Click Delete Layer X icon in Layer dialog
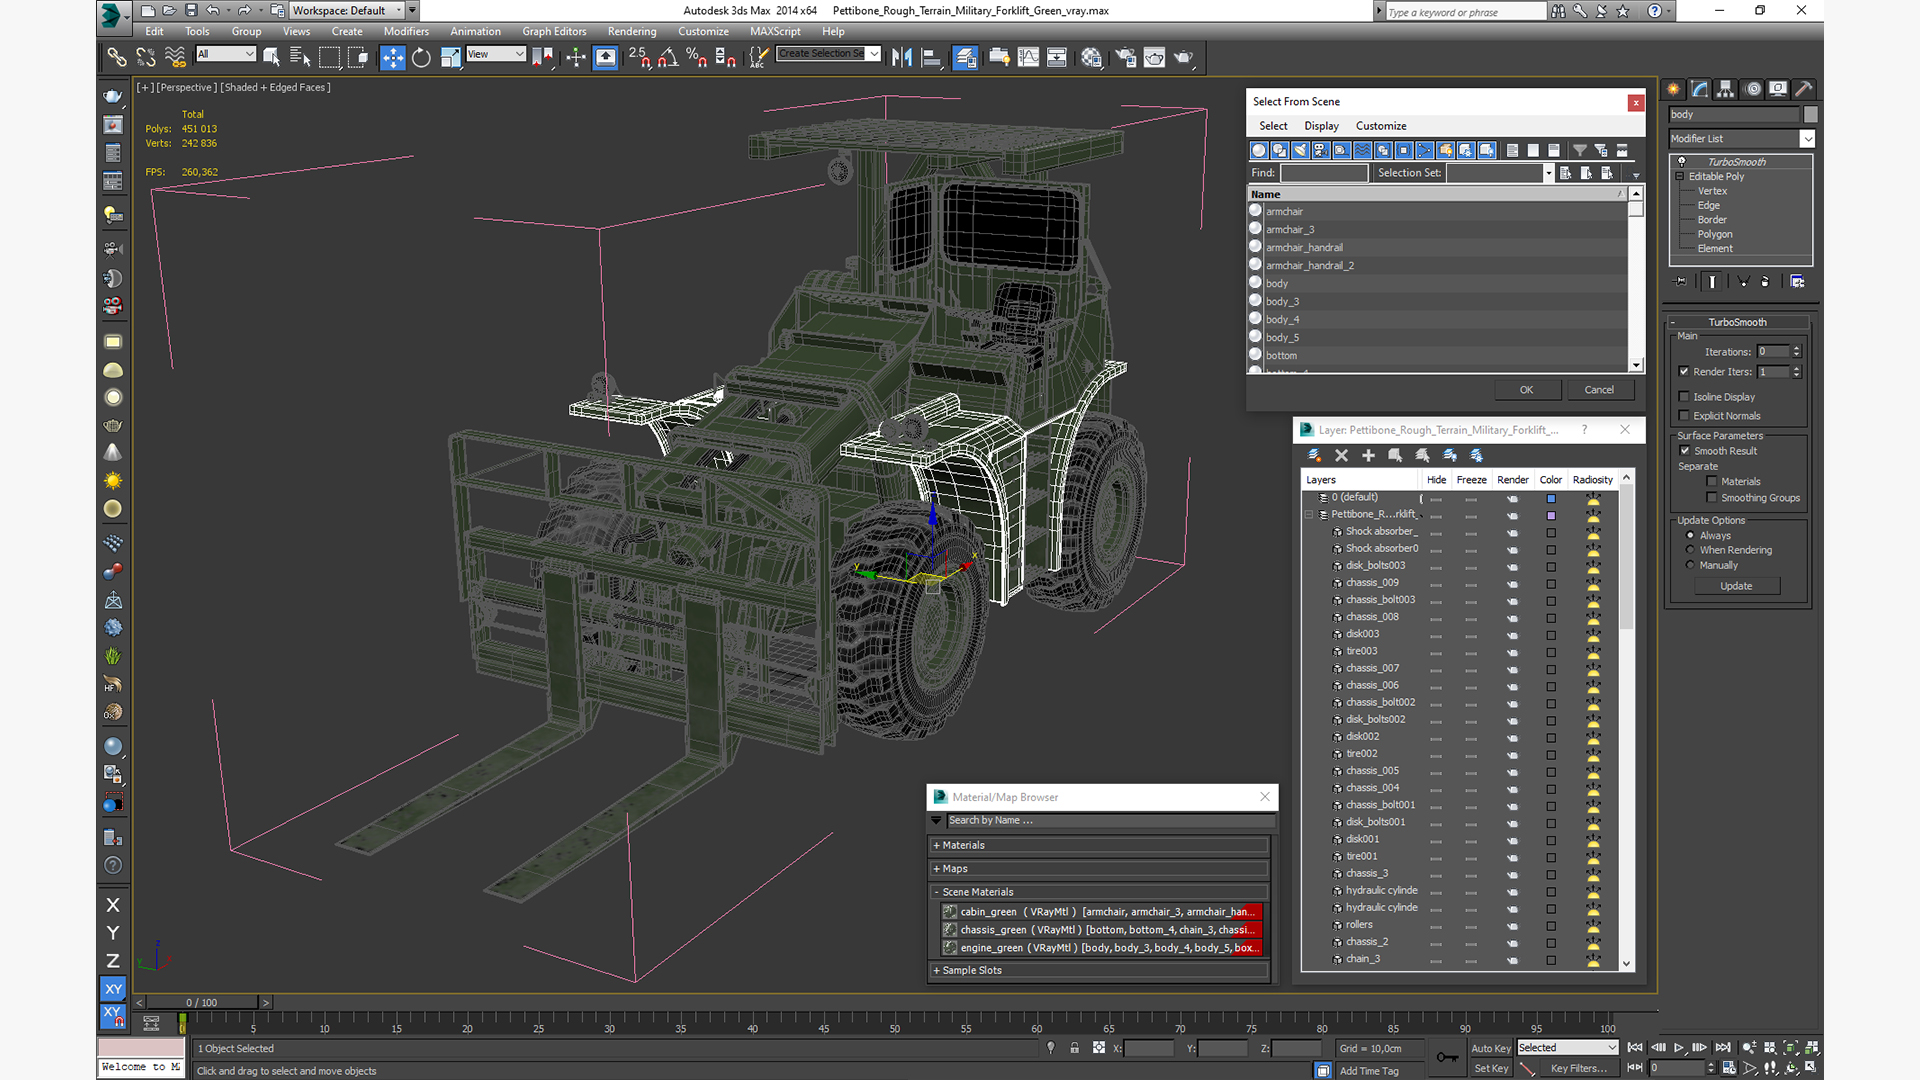Viewport: 1920px width, 1080px height. pos(1342,455)
